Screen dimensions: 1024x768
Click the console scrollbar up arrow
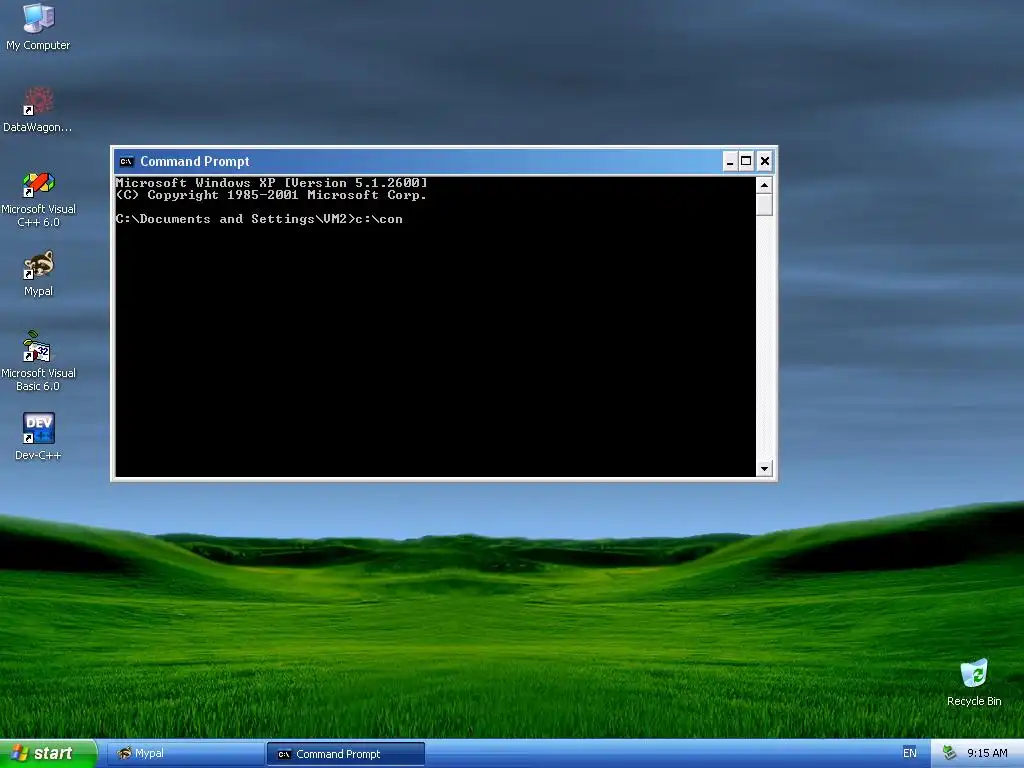coord(764,185)
